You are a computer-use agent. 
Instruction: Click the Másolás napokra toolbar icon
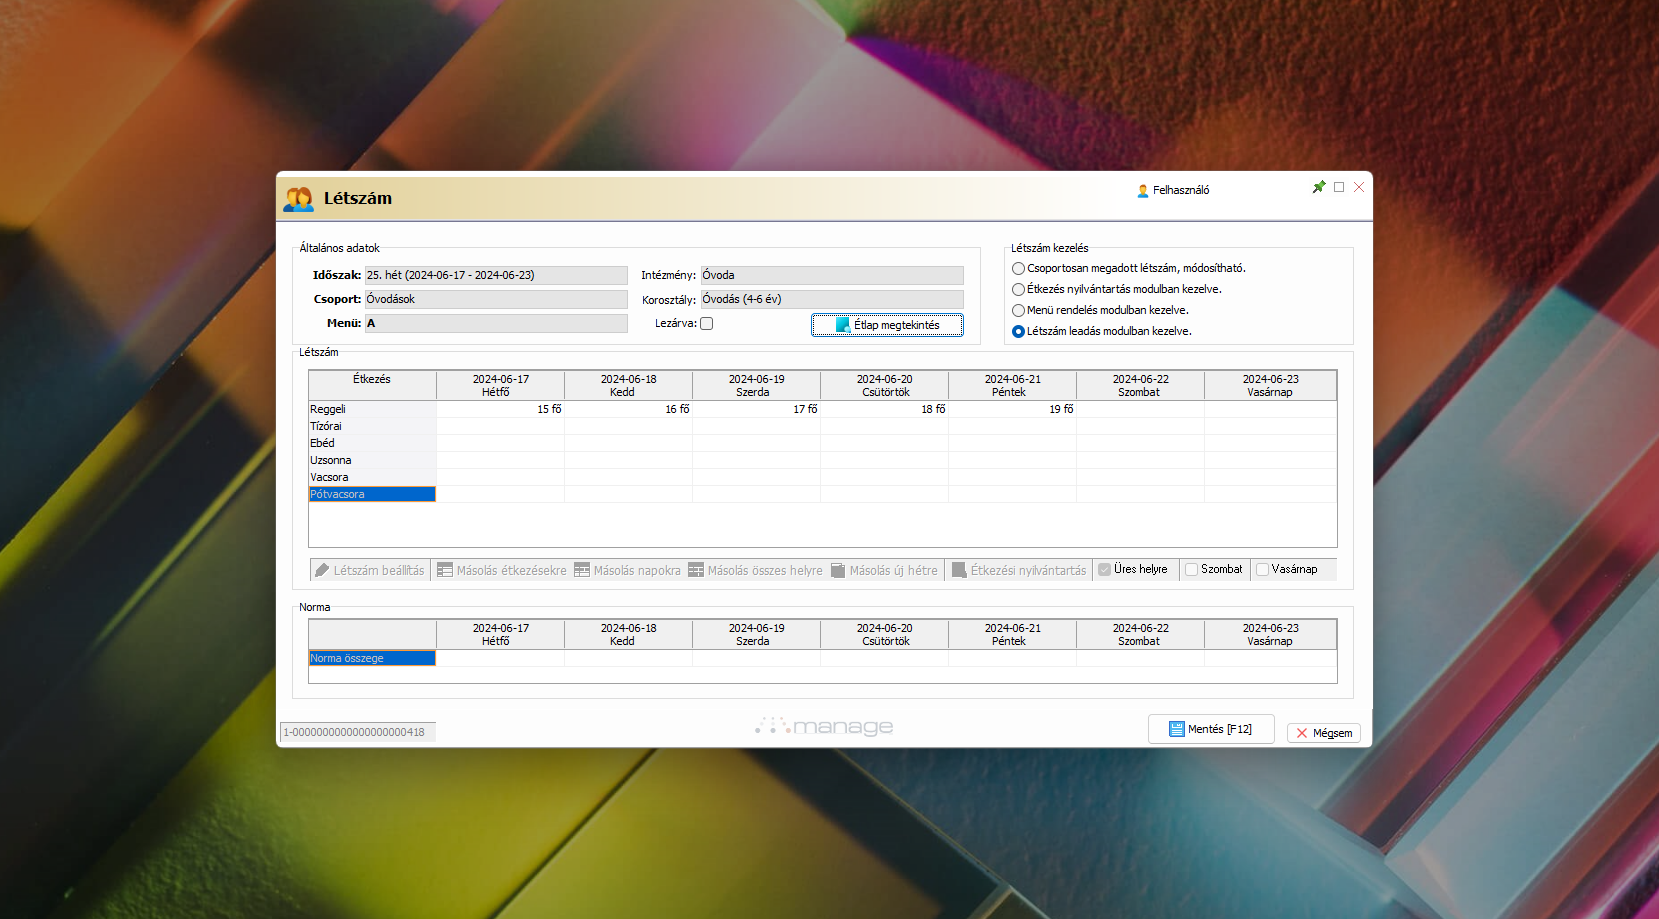click(582, 570)
